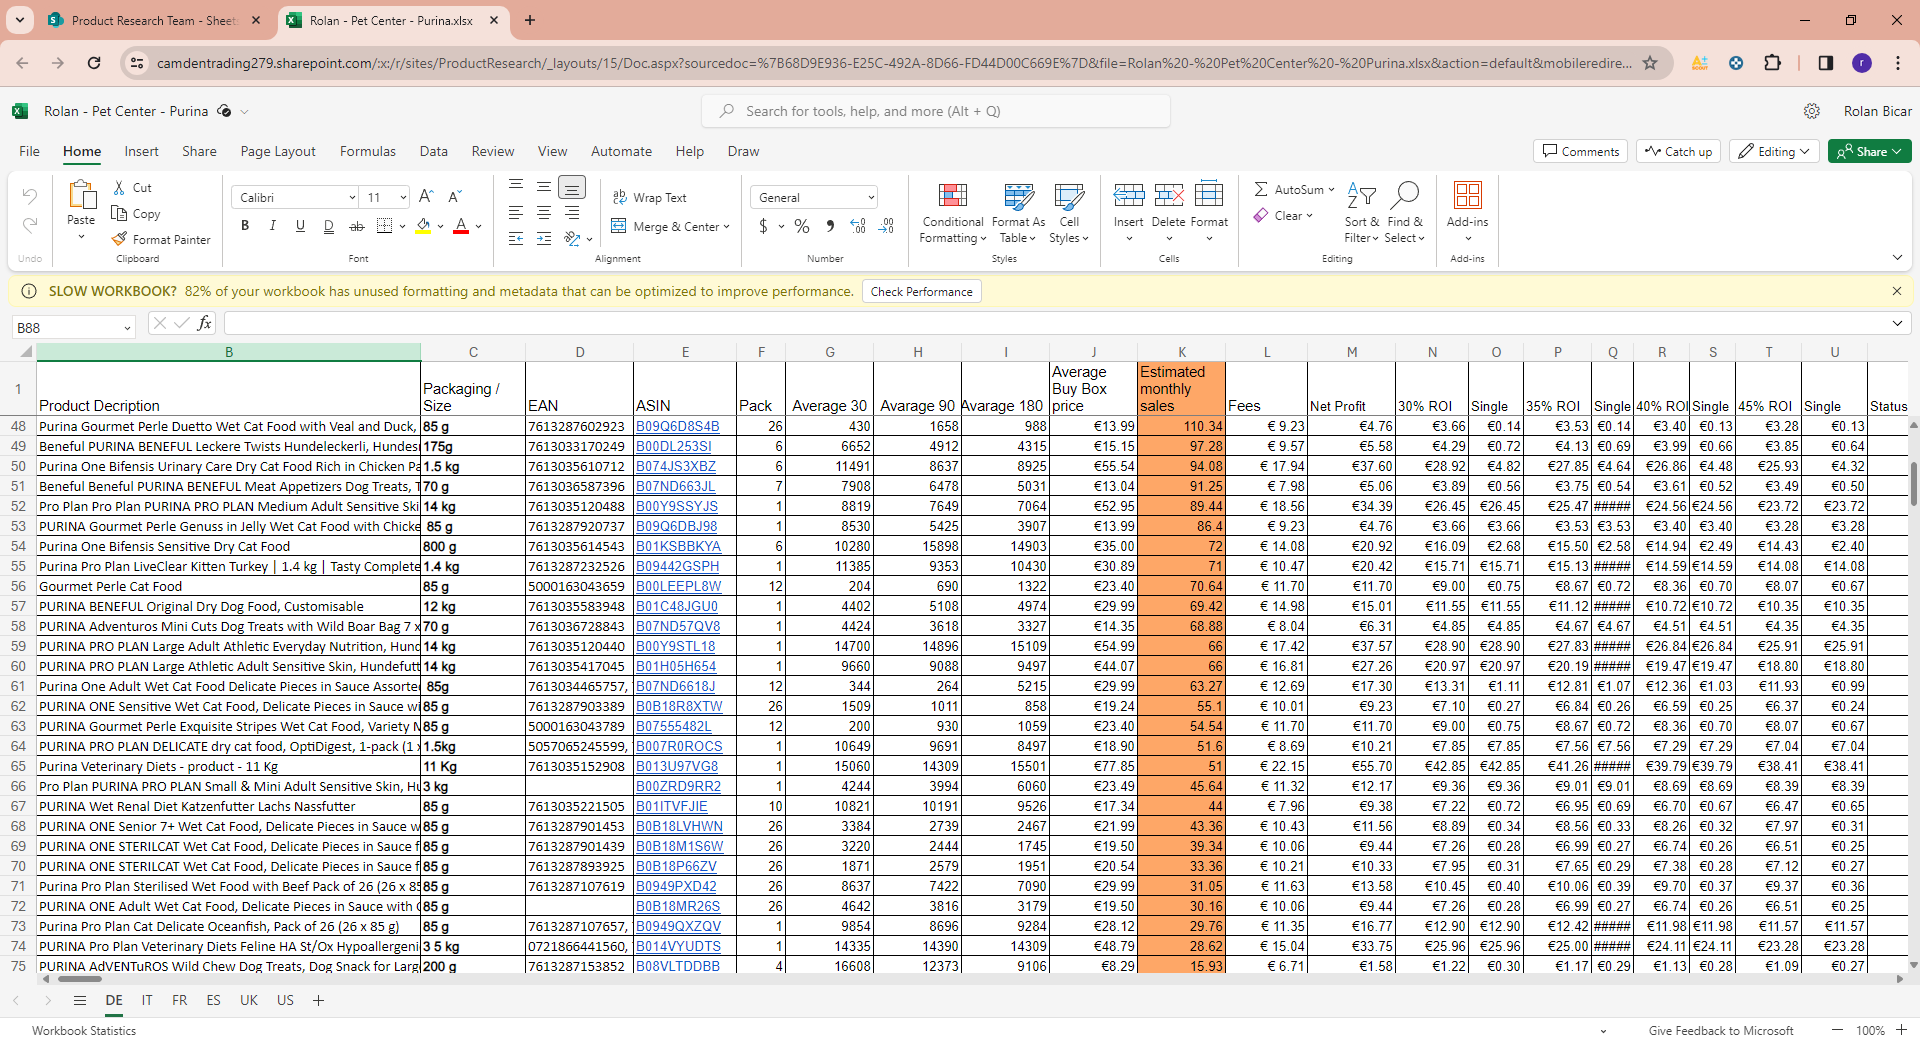This screenshot has width=1920, height=1040.
Task: Switch to the Data ribbon tab
Action: click(433, 151)
